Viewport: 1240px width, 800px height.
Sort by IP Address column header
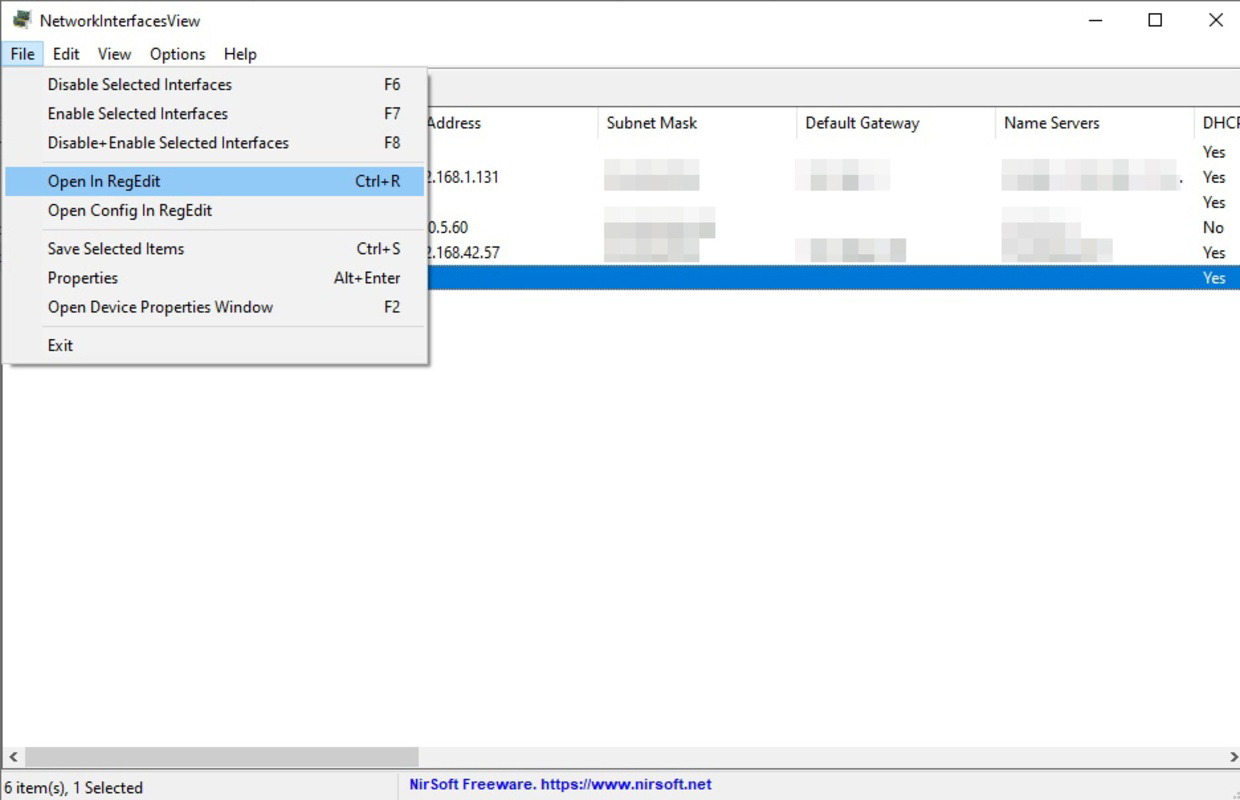click(512, 123)
